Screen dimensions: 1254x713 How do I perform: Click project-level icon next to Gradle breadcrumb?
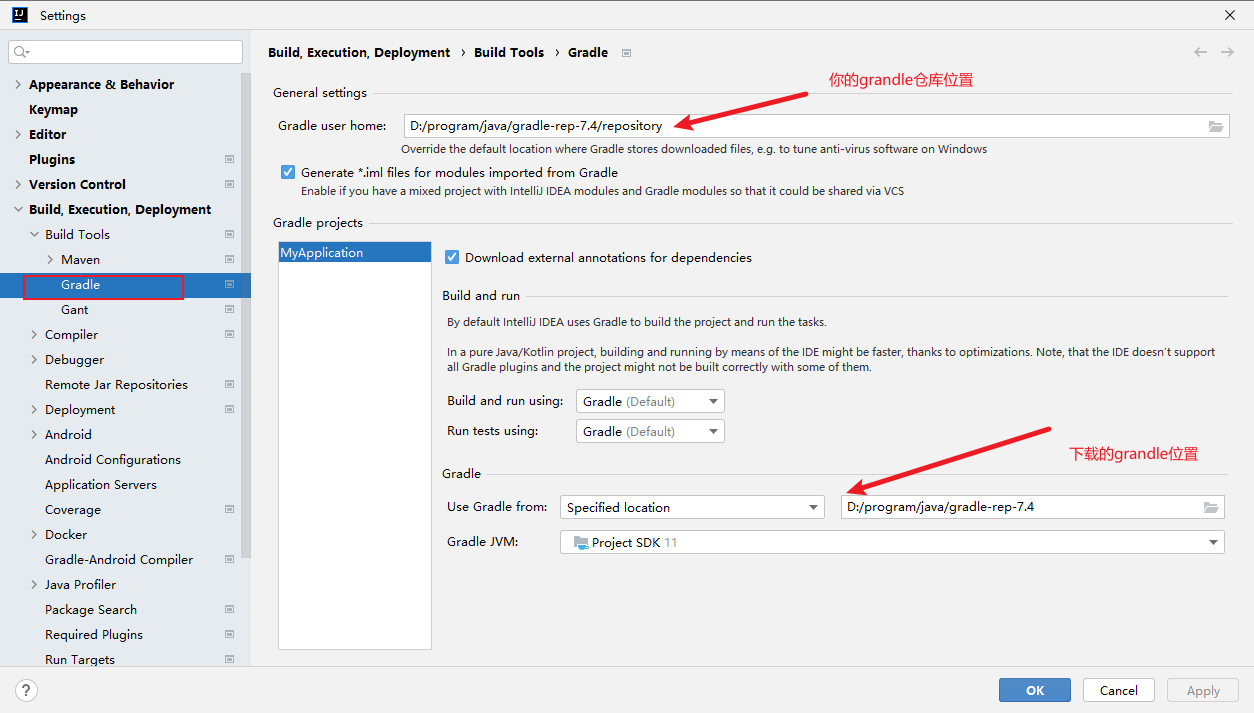coord(627,53)
